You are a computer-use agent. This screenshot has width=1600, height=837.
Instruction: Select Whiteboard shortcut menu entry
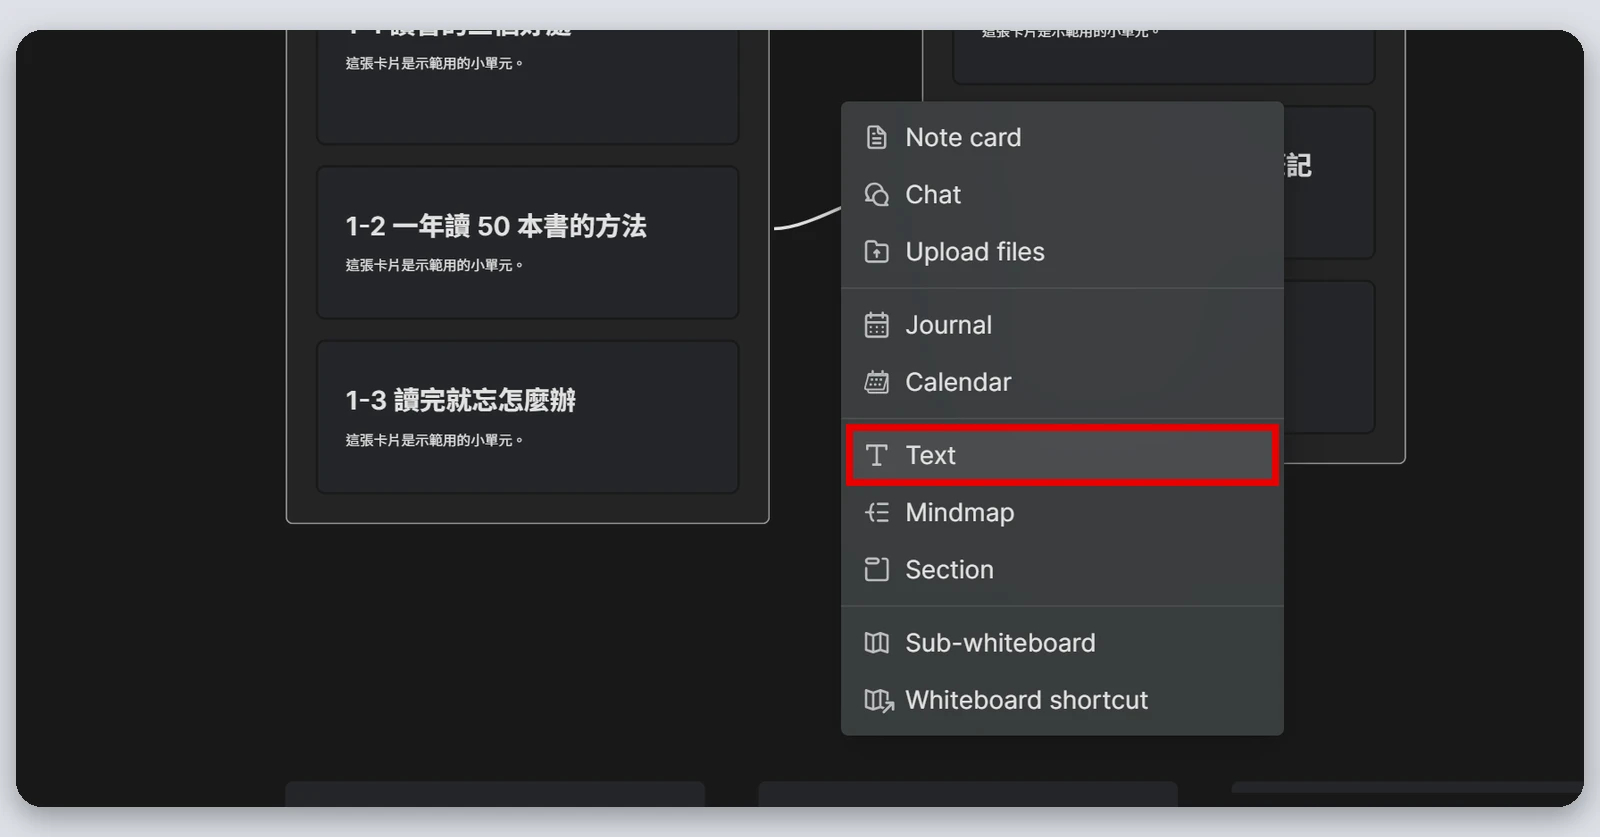pyautogui.click(x=1062, y=700)
